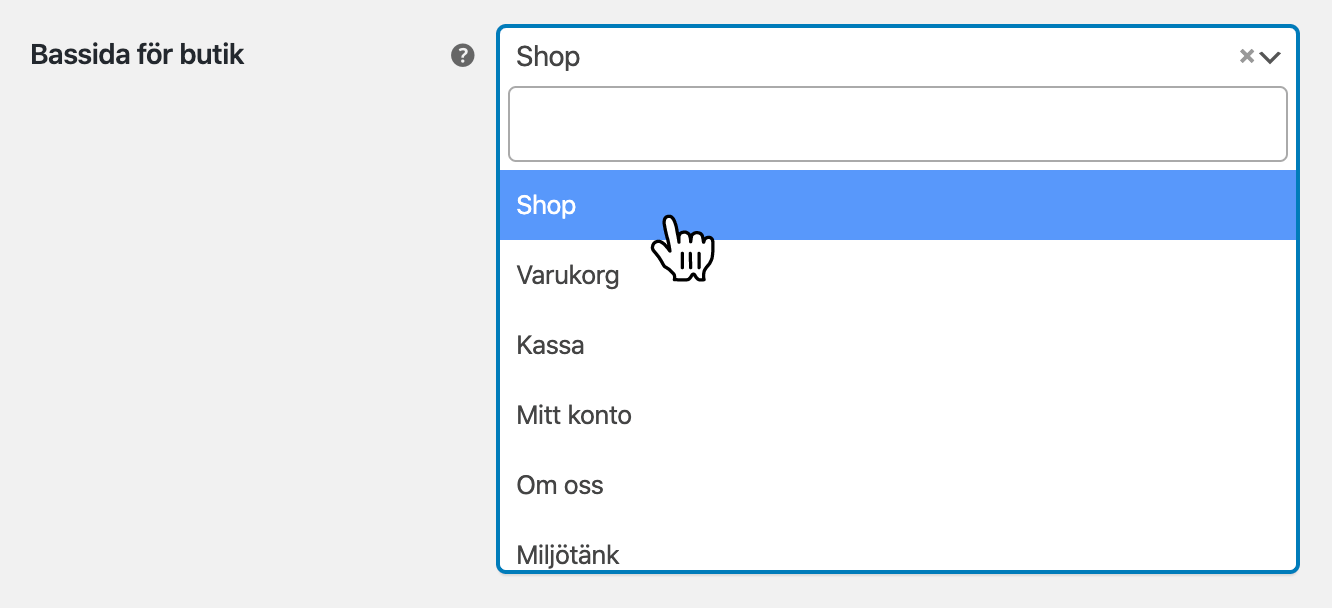Click inside the empty filter field
Image resolution: width=1332 pixels, height=608 pixels.
897,124
